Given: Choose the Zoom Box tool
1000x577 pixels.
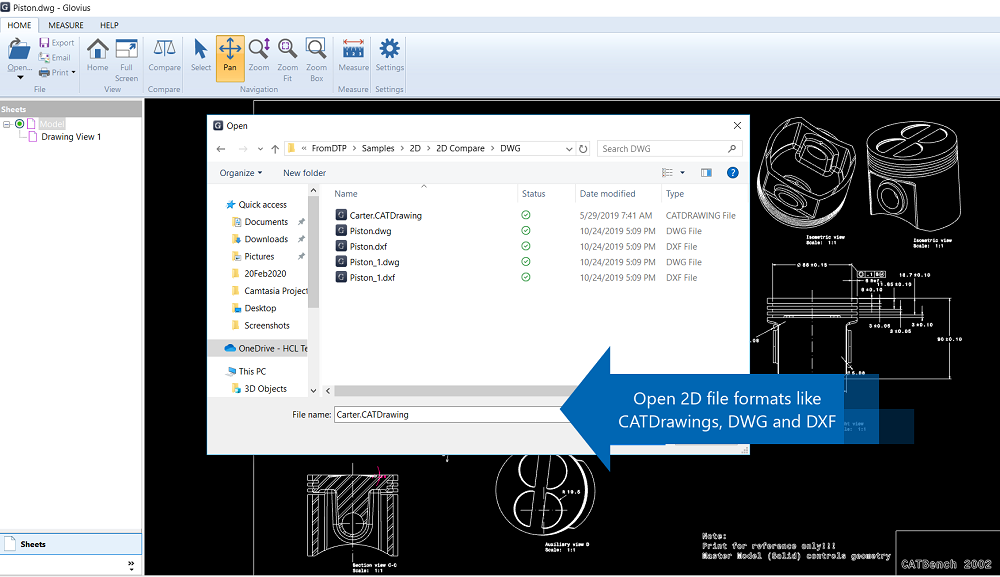Looking at the screenshot, I should (316, 50).
